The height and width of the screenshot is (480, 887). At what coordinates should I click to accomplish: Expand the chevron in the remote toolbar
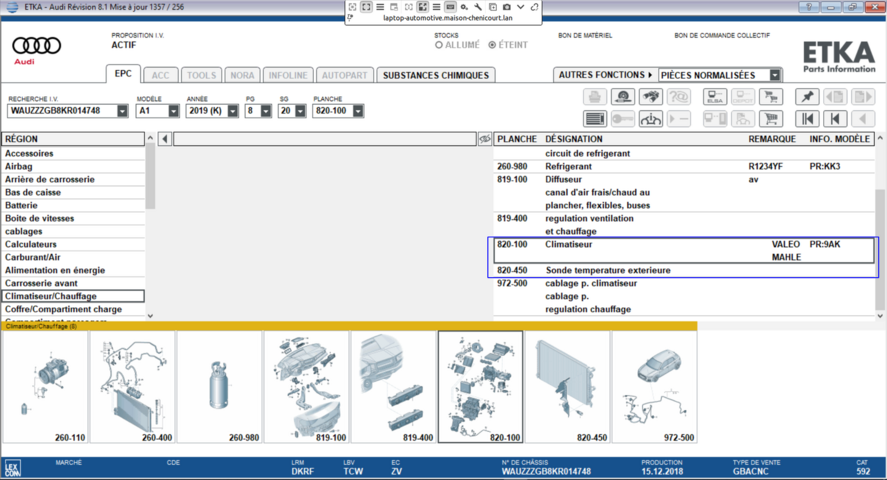(x=520, y=7)
